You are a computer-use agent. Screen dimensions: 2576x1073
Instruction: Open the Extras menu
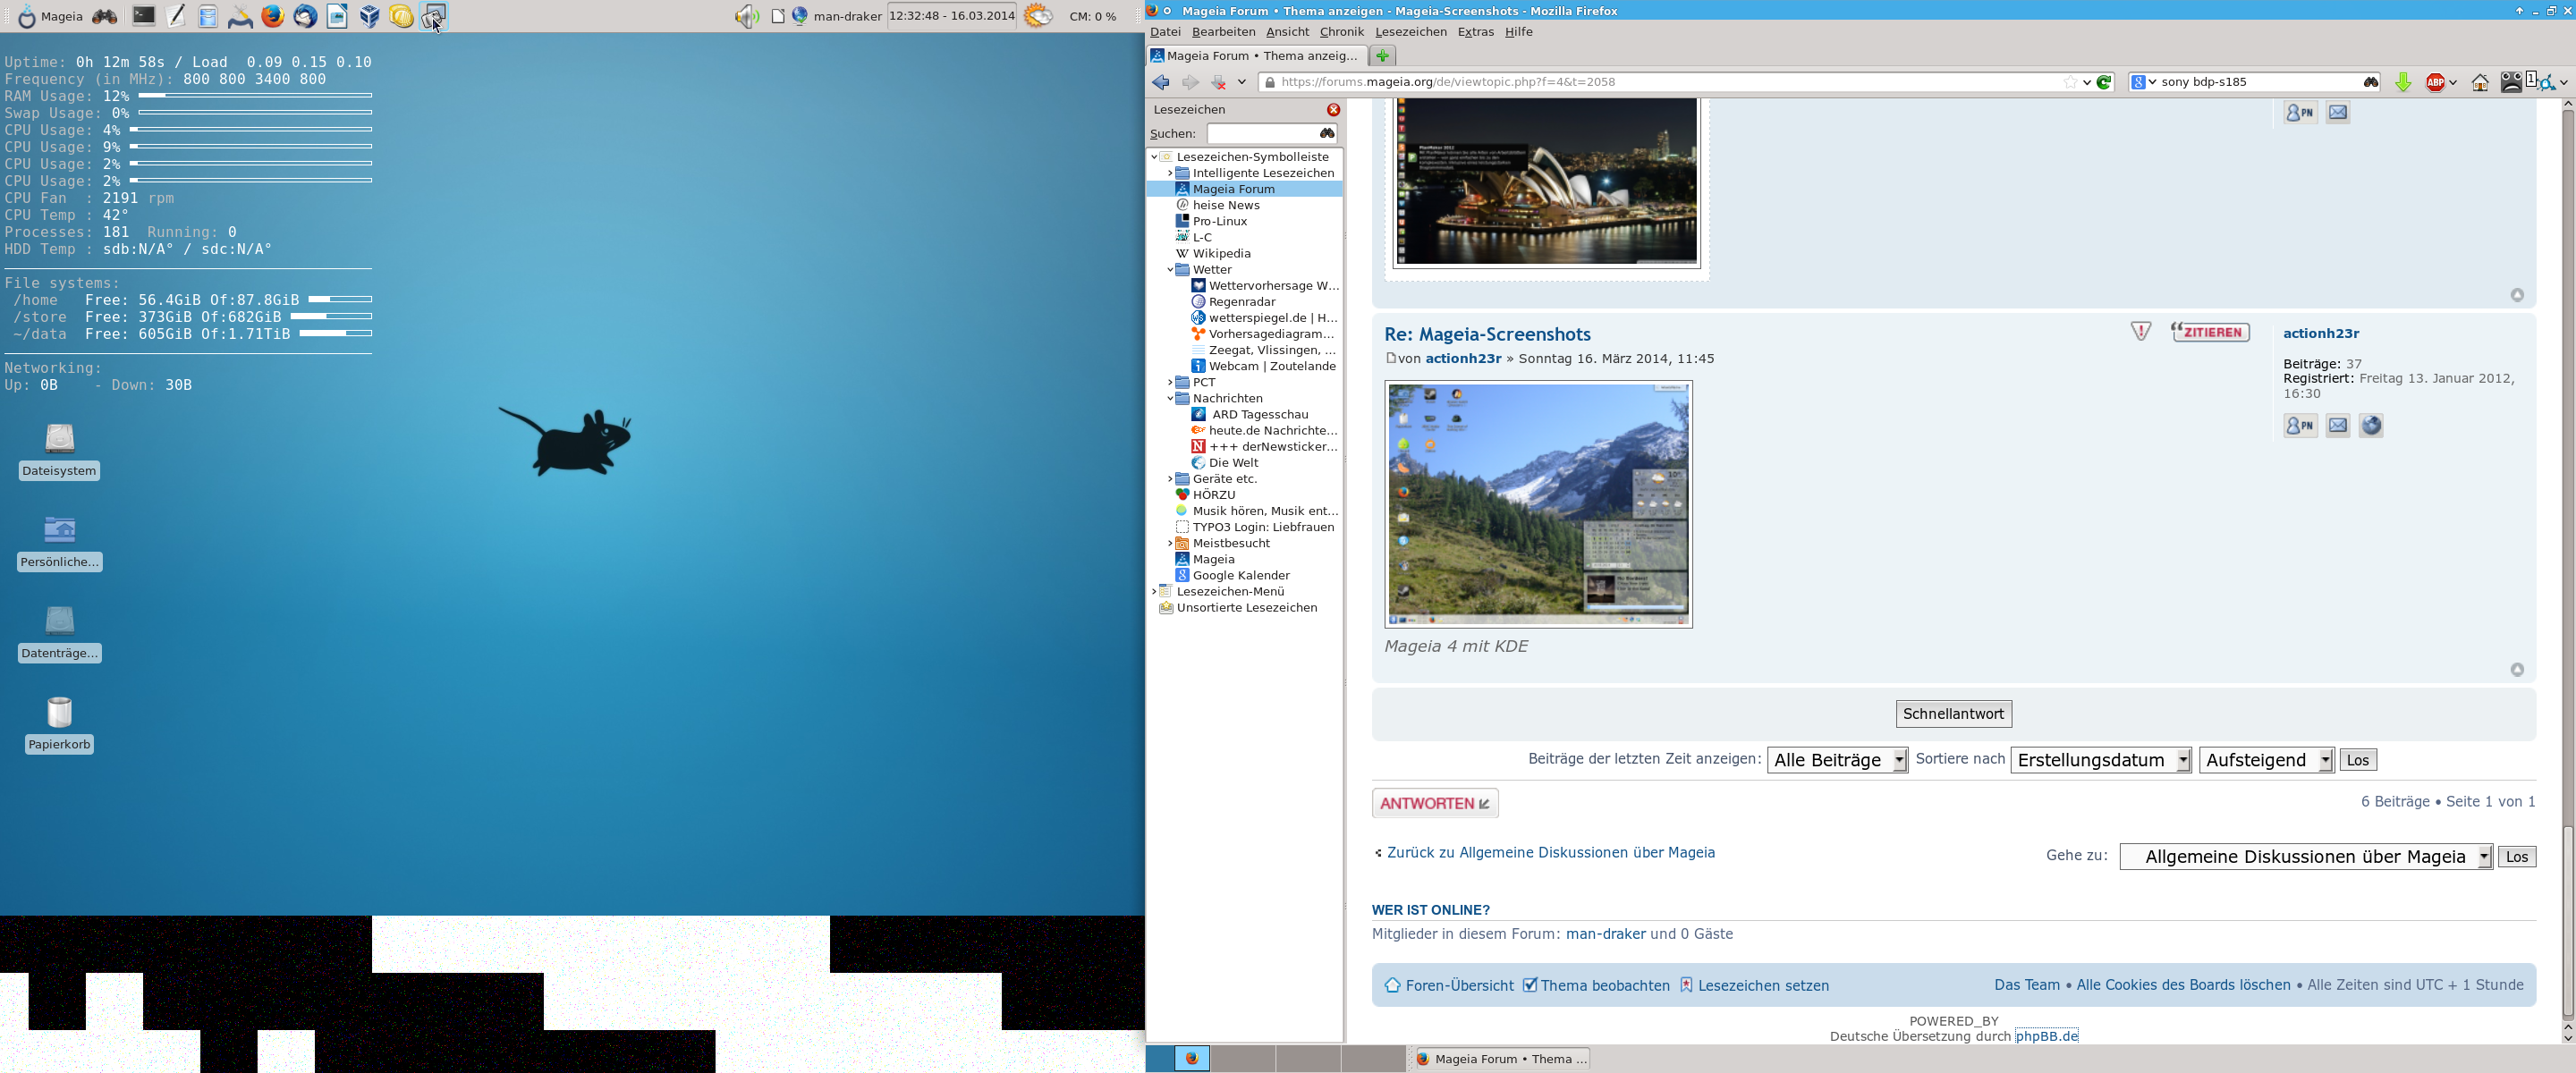(1475, 32)
